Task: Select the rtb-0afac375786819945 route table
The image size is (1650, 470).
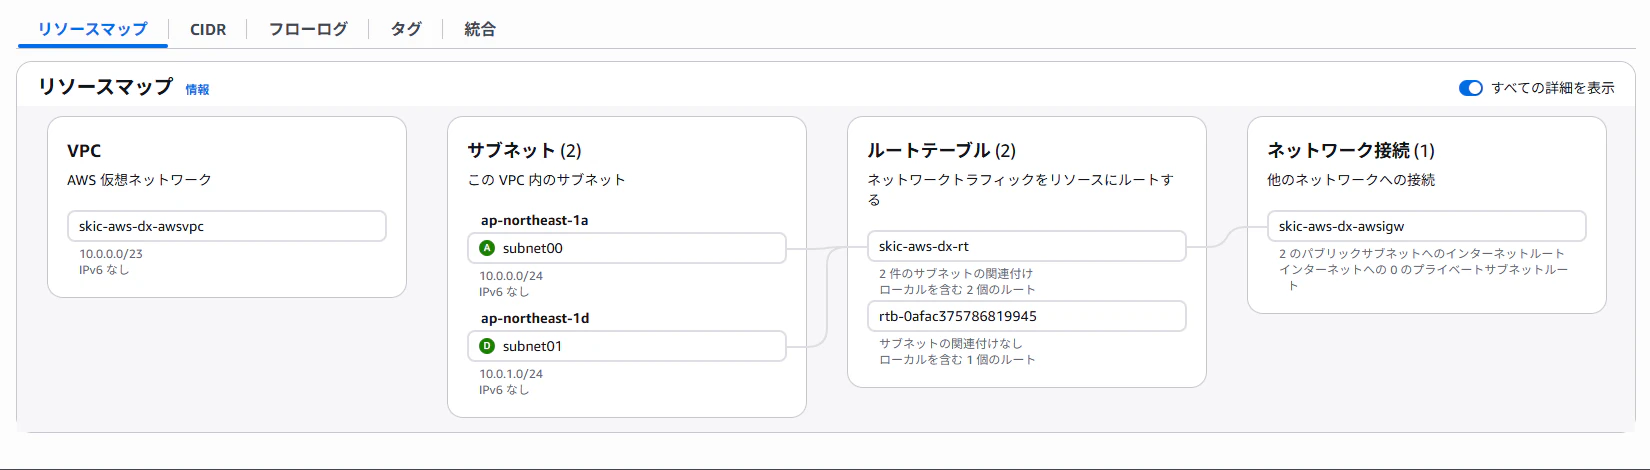Action: [1027, 316]
